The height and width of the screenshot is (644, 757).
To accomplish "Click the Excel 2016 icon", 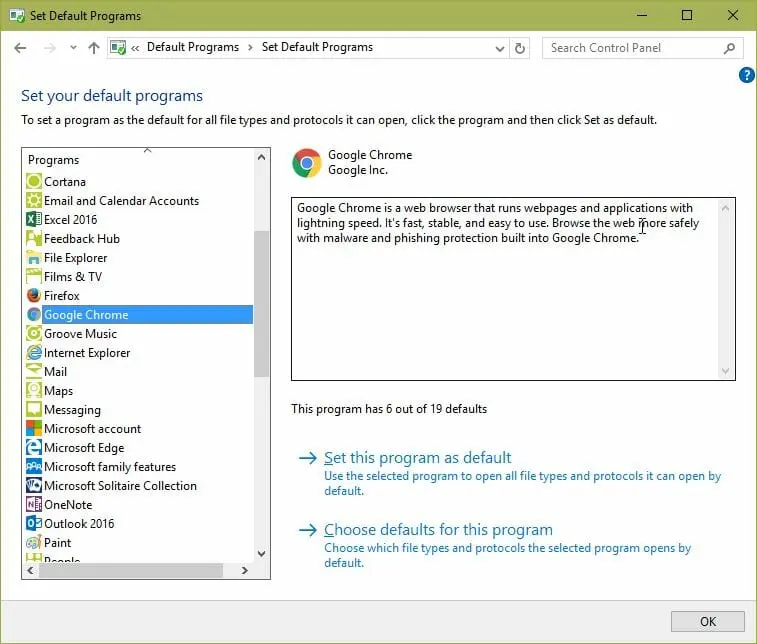I will pos(34,219).
